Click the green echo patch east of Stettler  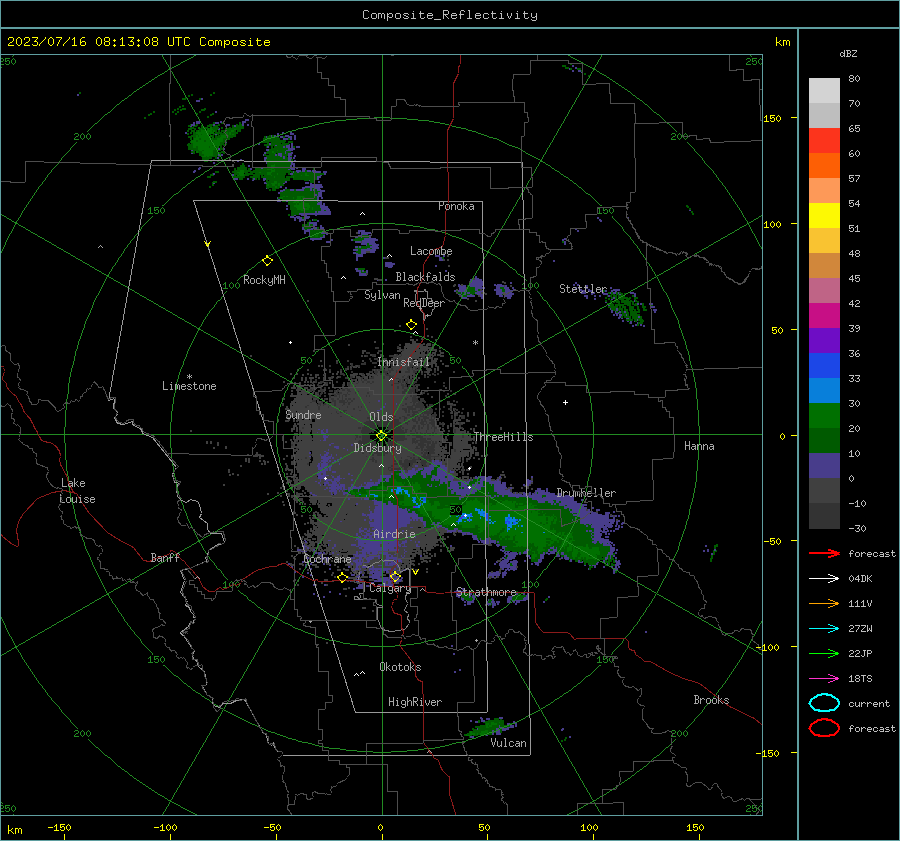(x=626, y=307)
